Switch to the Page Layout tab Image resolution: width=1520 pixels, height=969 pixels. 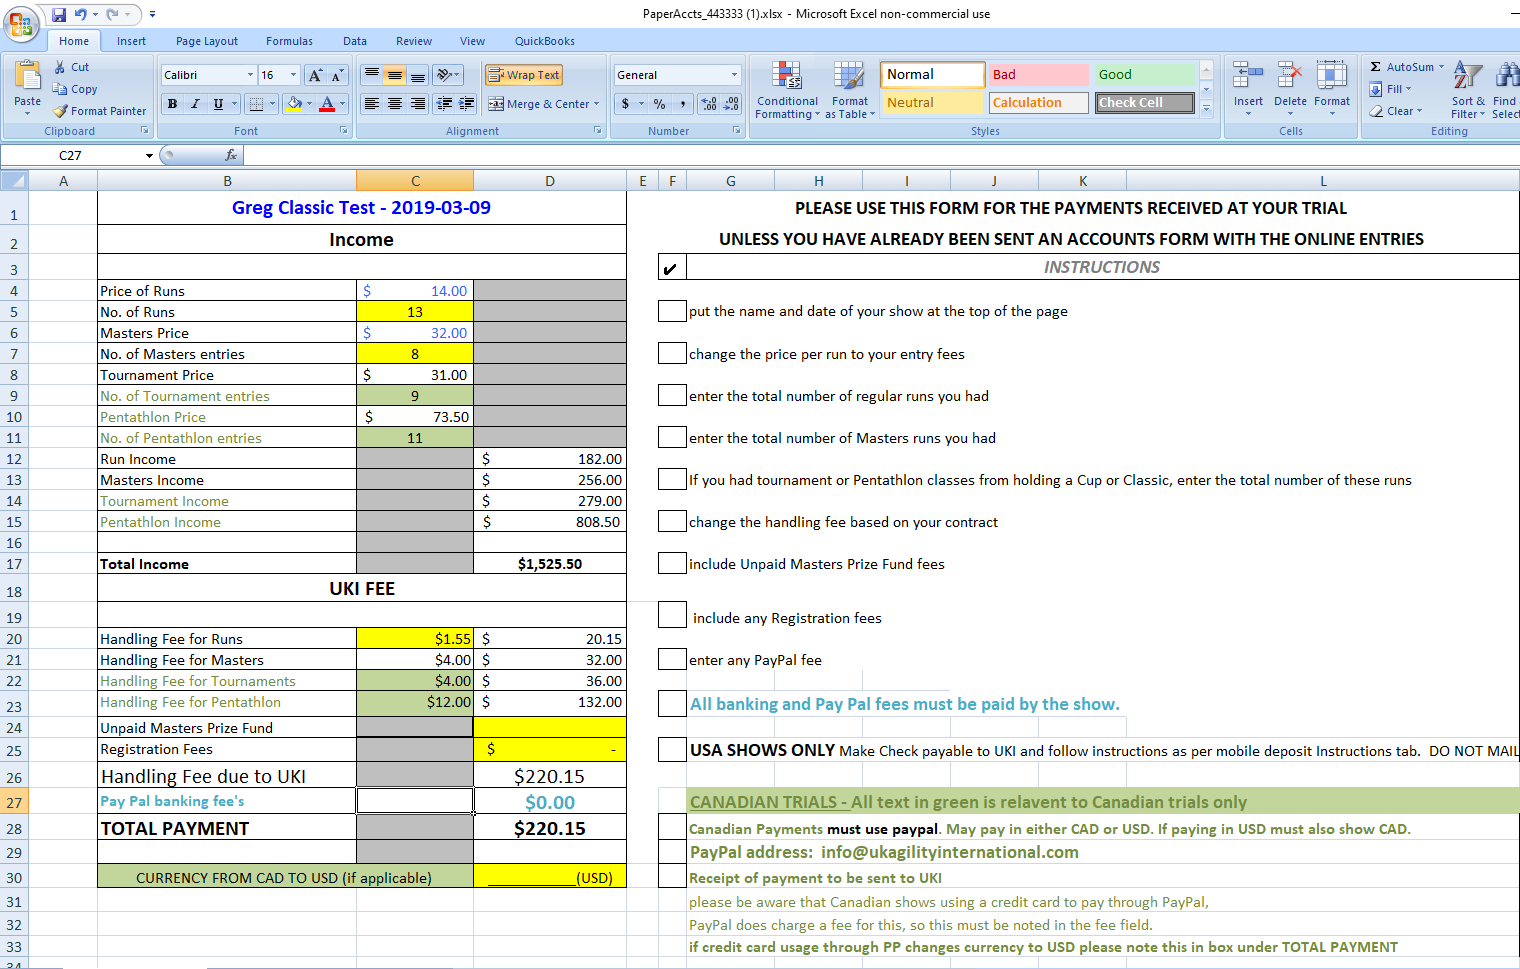click(x=207, y=41)
